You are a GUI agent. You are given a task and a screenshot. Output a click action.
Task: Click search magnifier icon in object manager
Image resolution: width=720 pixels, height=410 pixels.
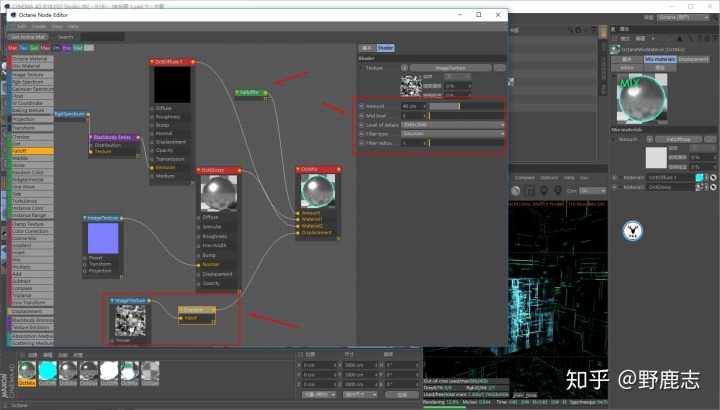pyautogui.click(x=570, y=30)
